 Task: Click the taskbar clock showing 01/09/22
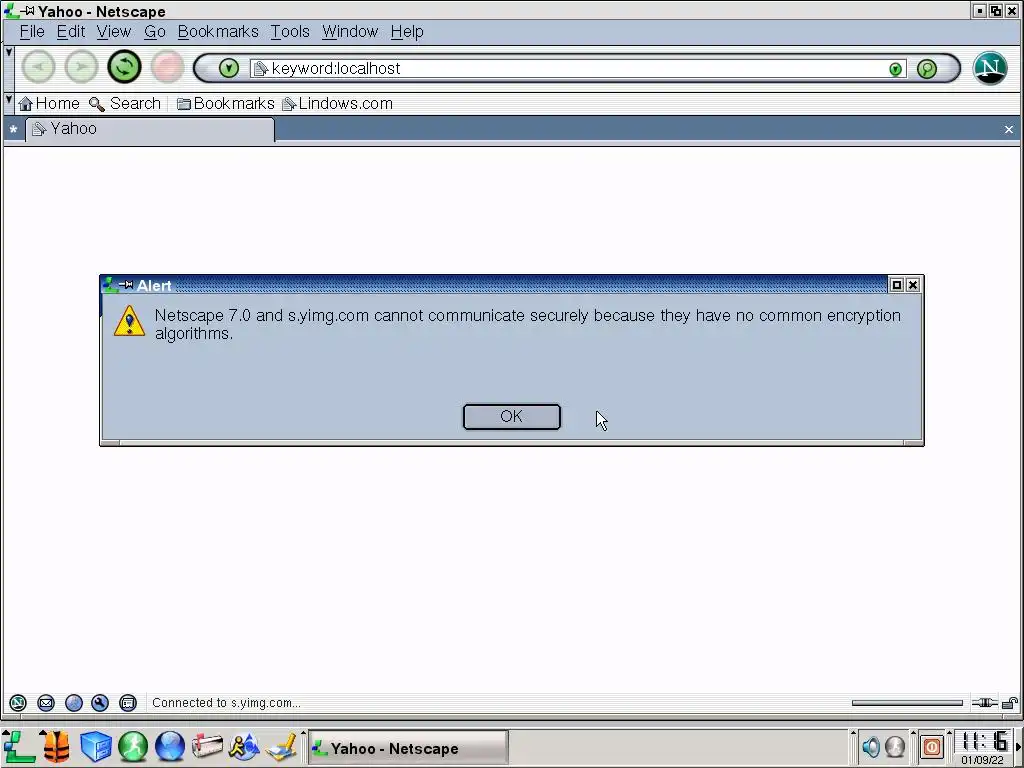(984, 747)
